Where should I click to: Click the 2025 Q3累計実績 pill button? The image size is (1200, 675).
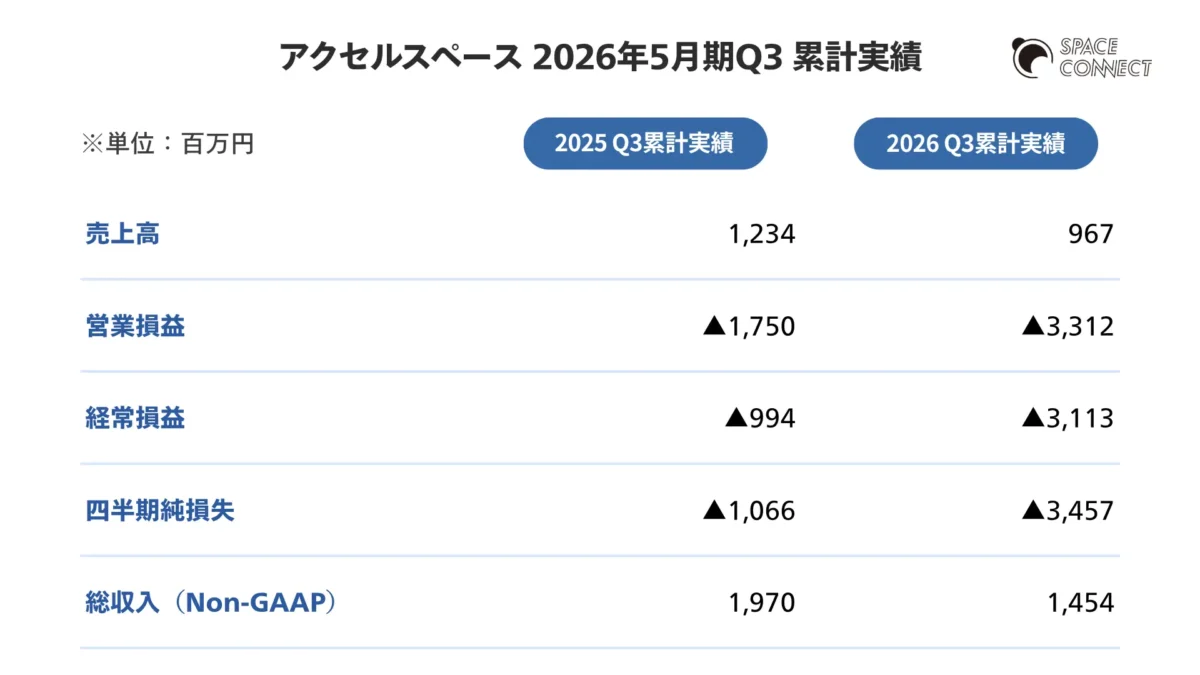tap(645, 143)
